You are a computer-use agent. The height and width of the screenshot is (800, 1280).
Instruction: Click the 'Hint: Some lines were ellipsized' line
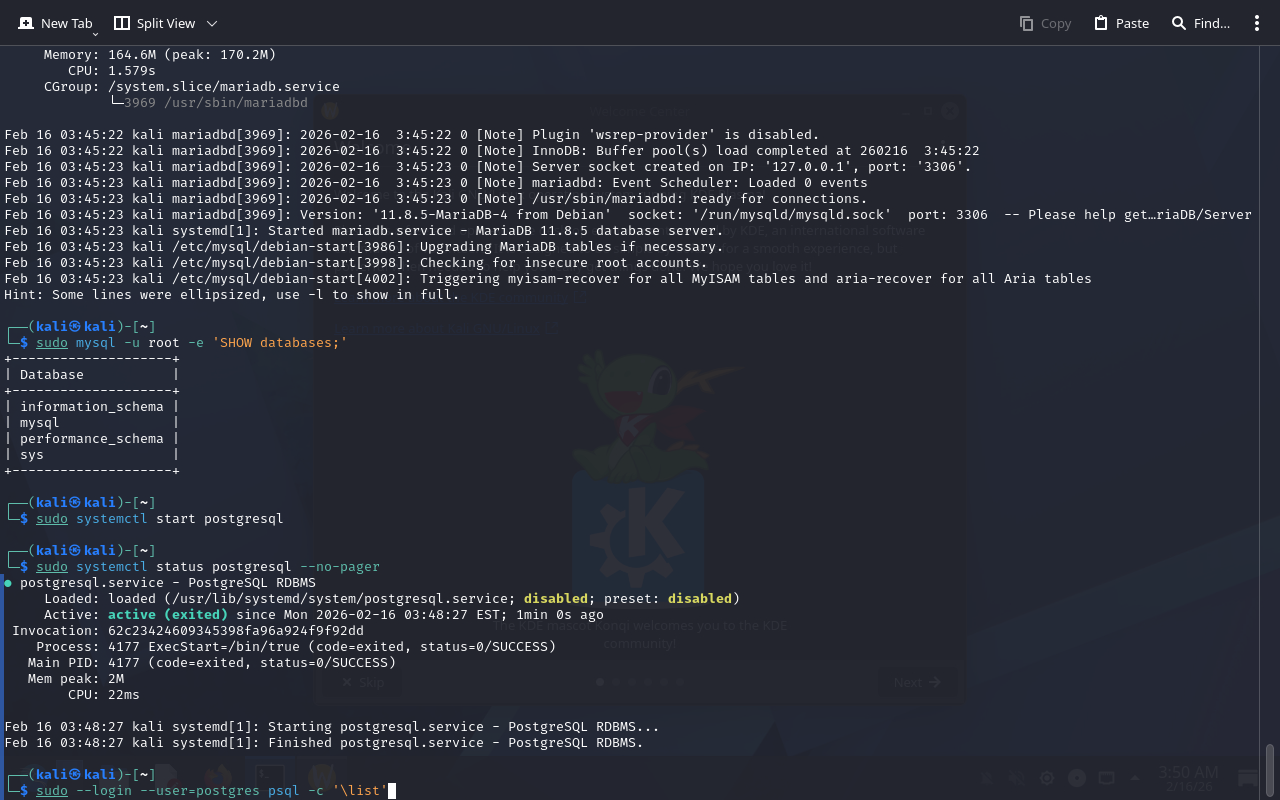point(232,295)
